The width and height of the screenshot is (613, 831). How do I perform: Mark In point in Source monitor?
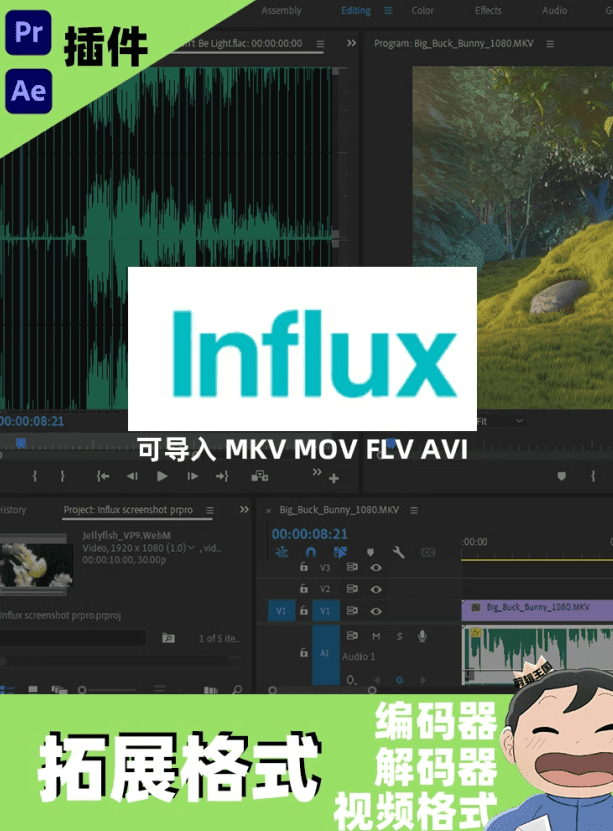(x=35, y=476)
